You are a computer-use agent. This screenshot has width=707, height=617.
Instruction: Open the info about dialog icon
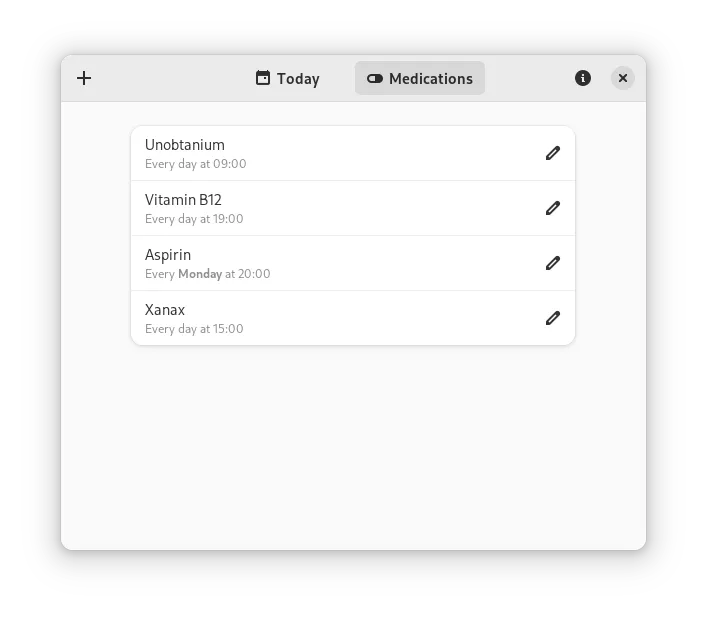pyautogui.click(x=583, y=78)
